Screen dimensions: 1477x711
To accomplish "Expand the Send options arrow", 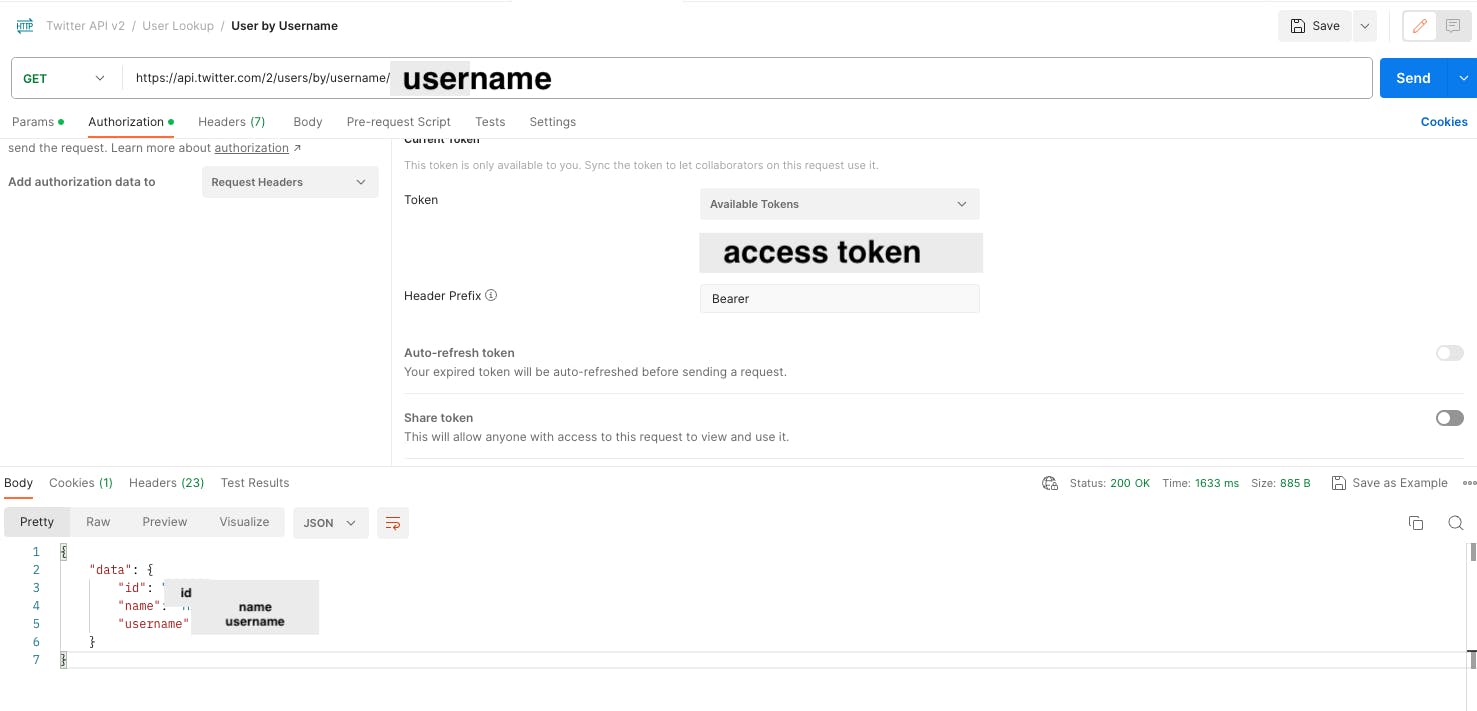I will point(1465,78).
